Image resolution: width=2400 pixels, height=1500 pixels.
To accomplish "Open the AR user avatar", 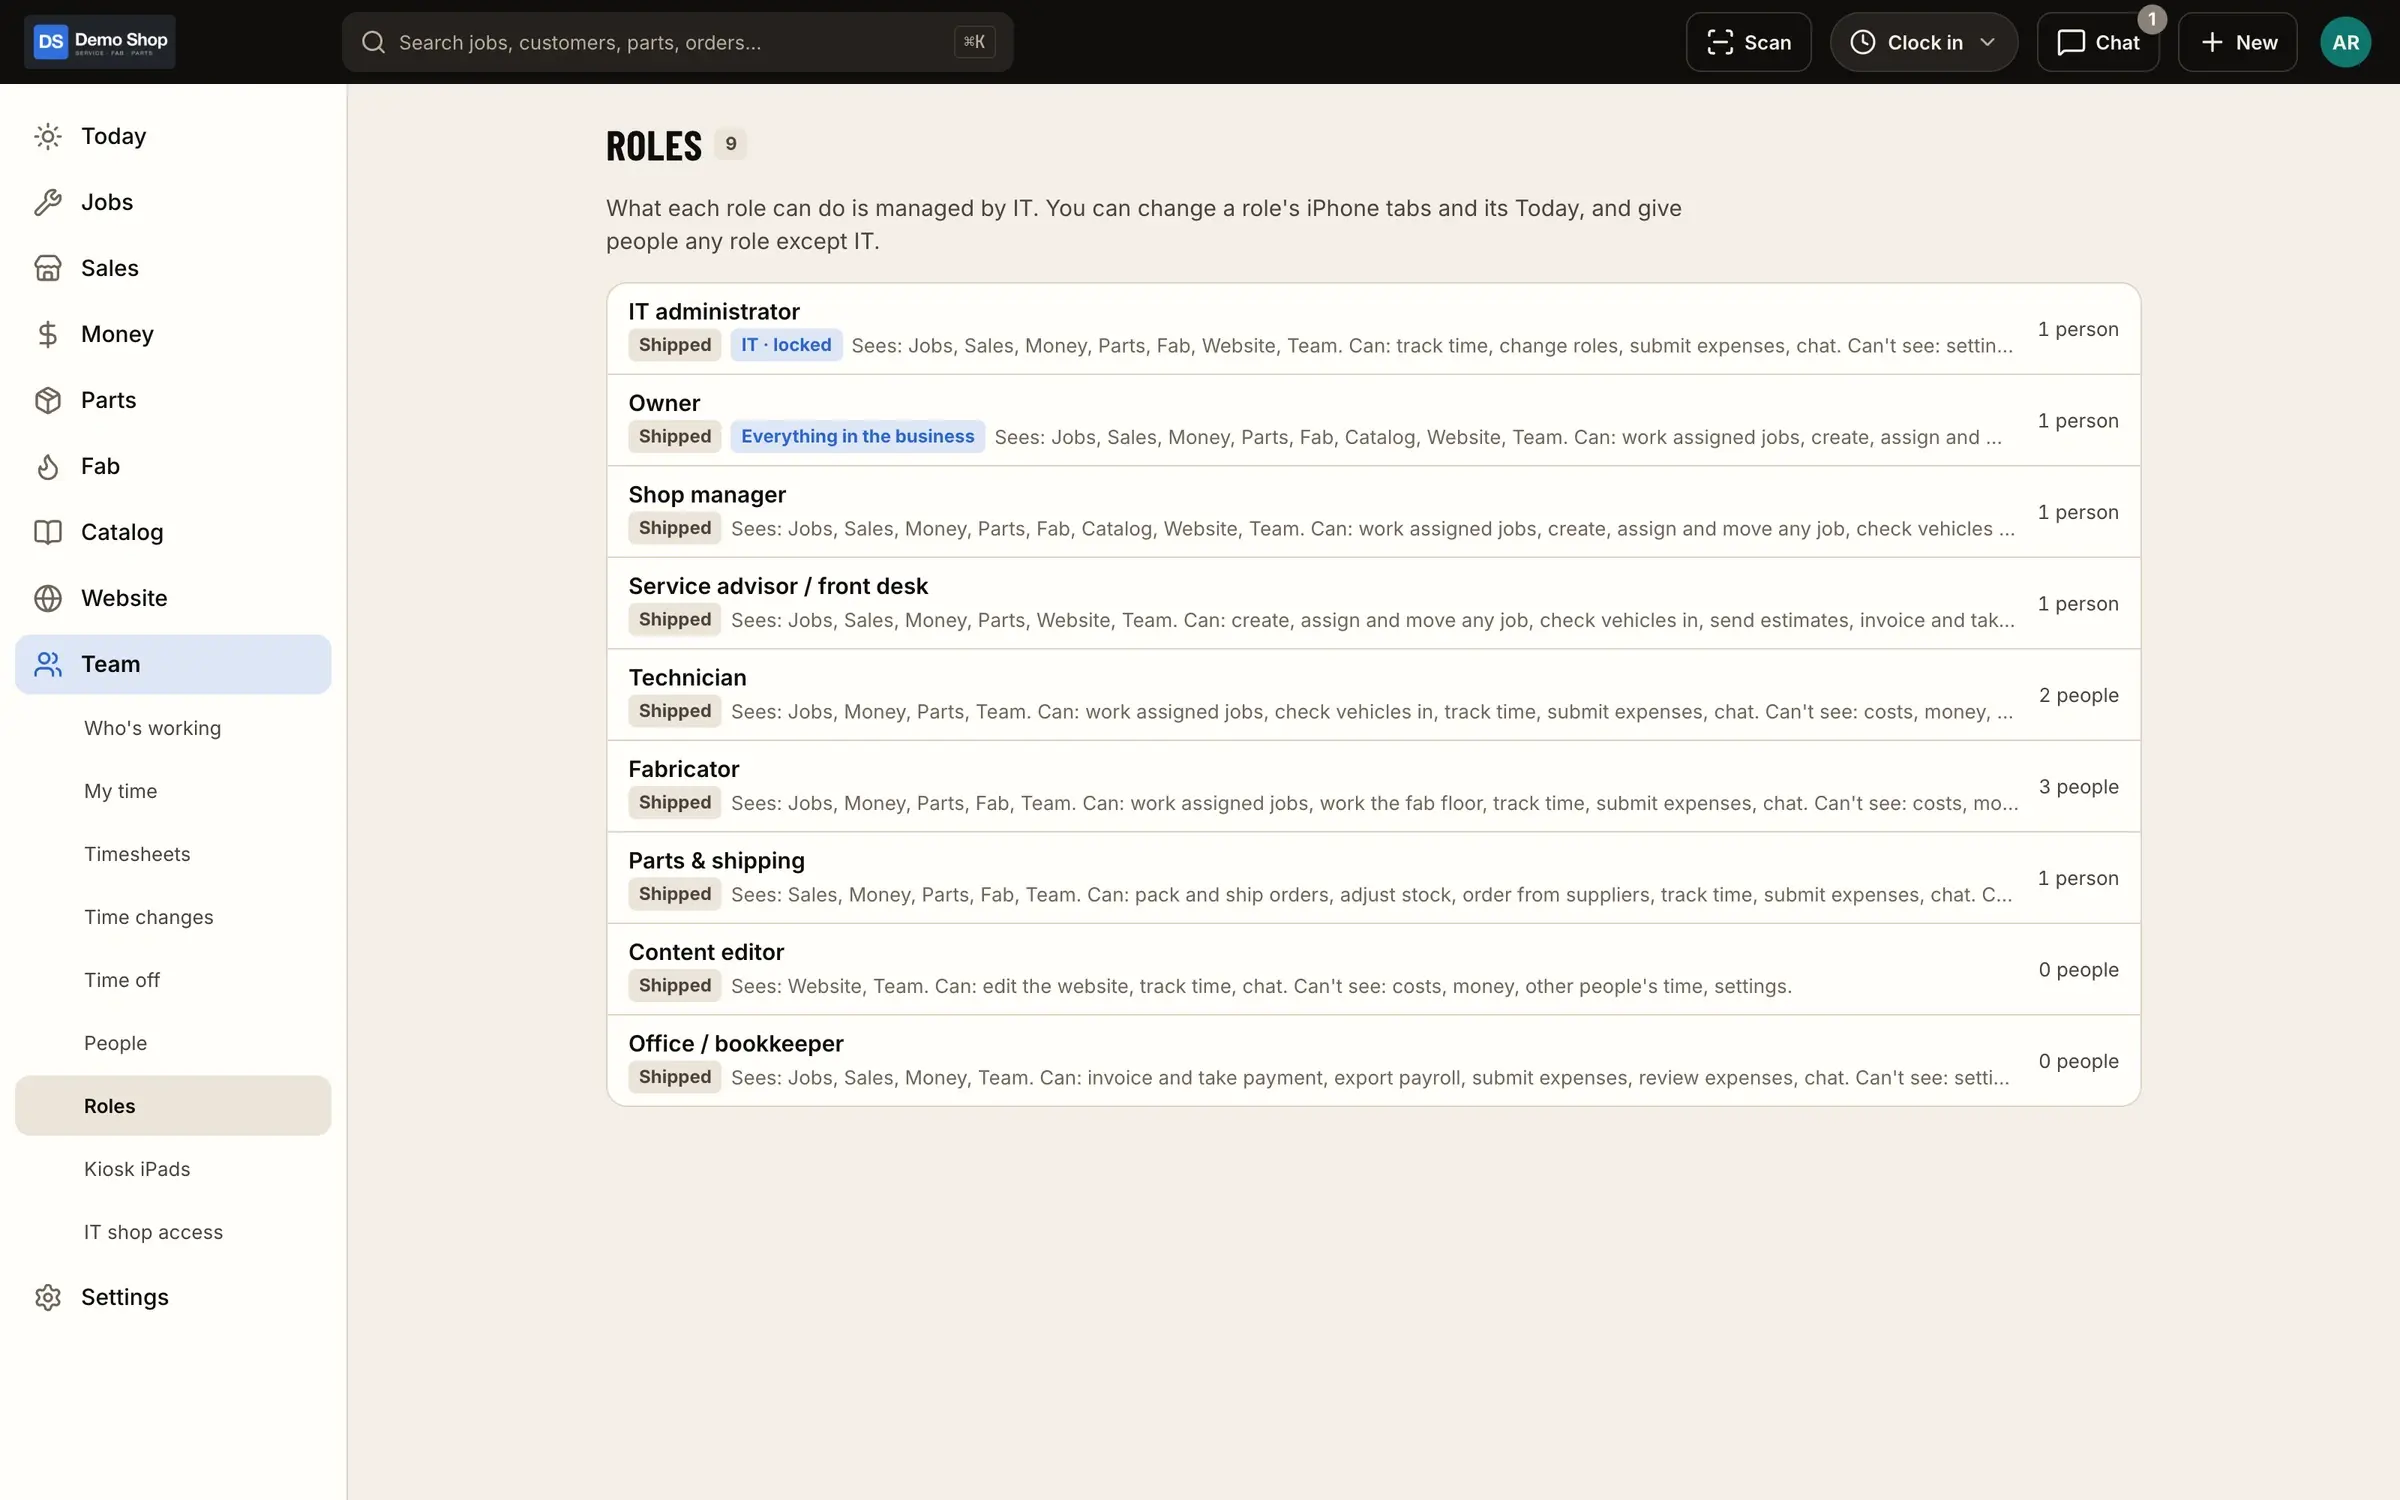I will pos(2345,42).
